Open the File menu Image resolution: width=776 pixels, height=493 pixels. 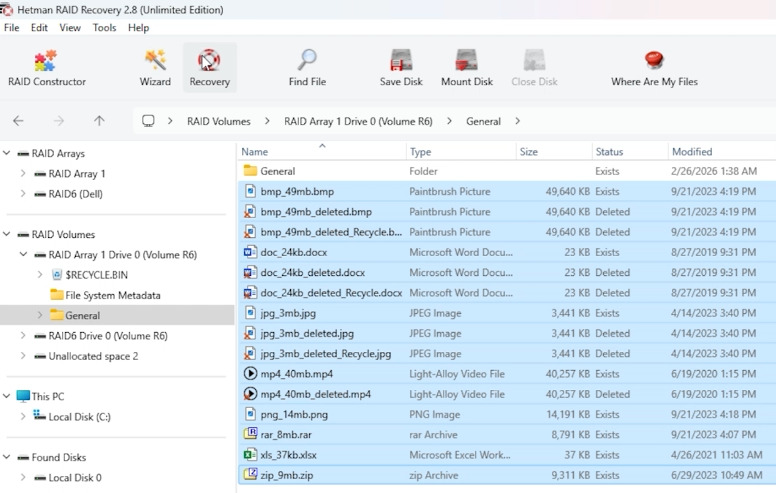[x=11, y=28]
